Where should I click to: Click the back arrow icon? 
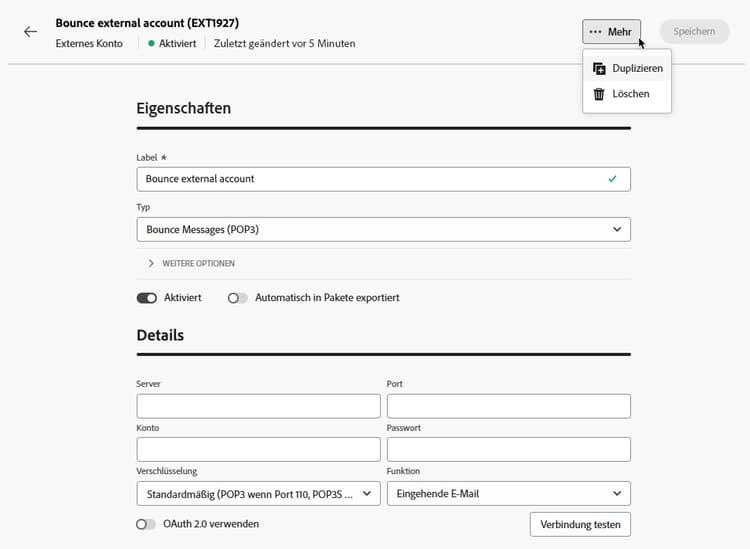pos(30,32)
